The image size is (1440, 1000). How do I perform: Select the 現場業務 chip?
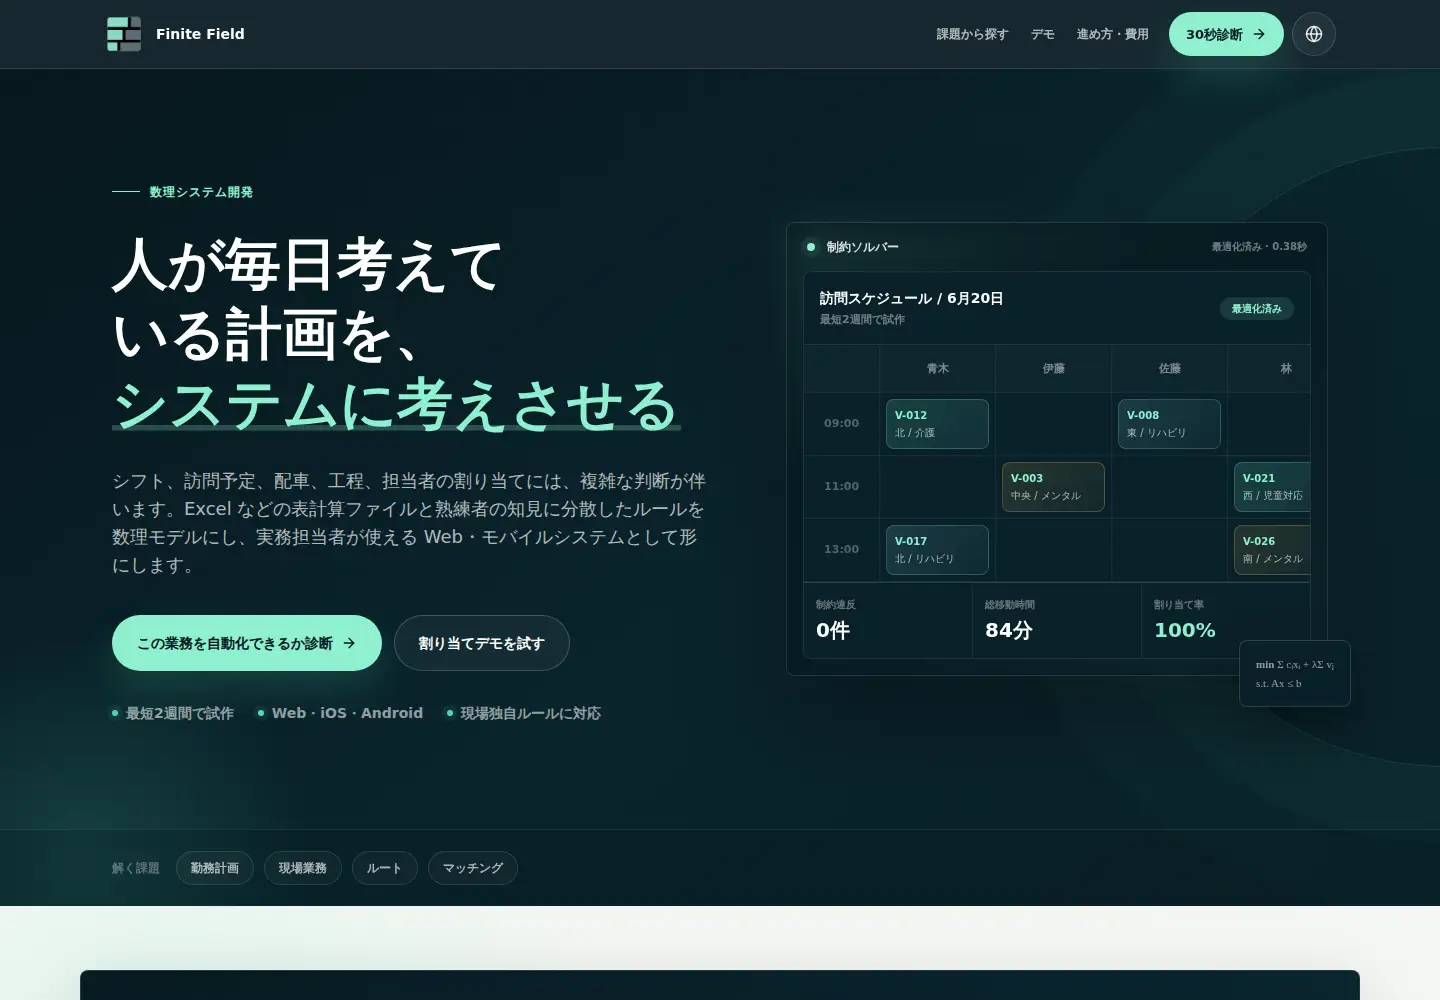pyautogui.click(x=303, y=868)
